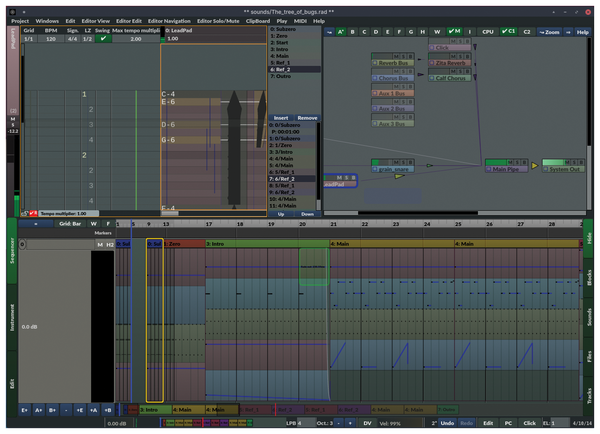Viewport: 600px width, 434px height.
Task: Click the Down button under the playlist
Action: pos(307,214)
